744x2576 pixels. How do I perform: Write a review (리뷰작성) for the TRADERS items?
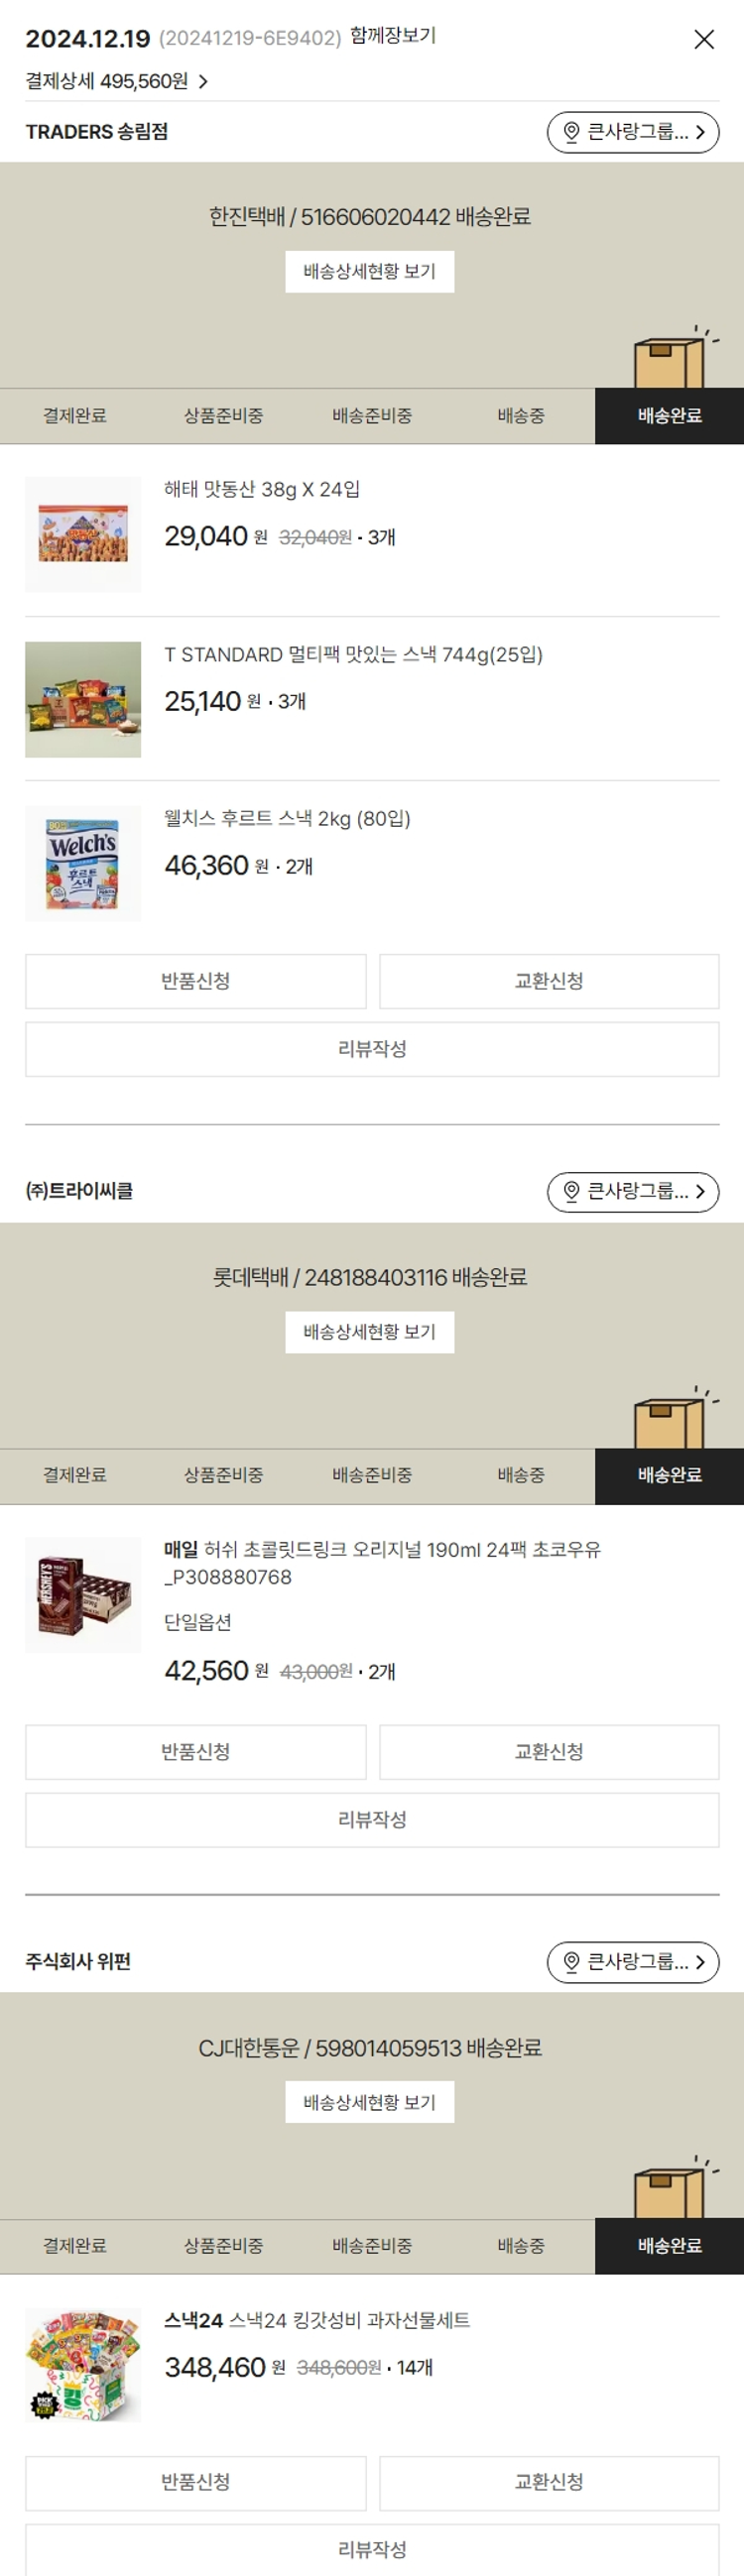[x=372, y=1049]
